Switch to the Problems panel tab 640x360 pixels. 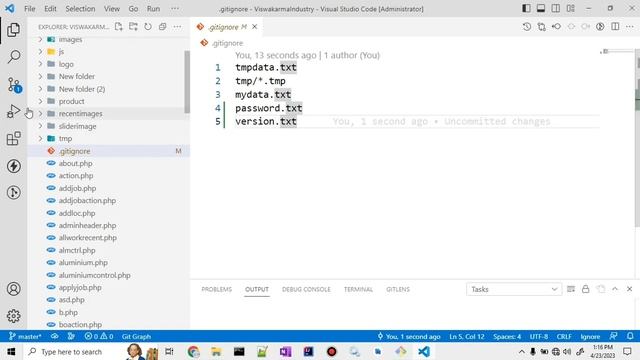click(216, 289)
